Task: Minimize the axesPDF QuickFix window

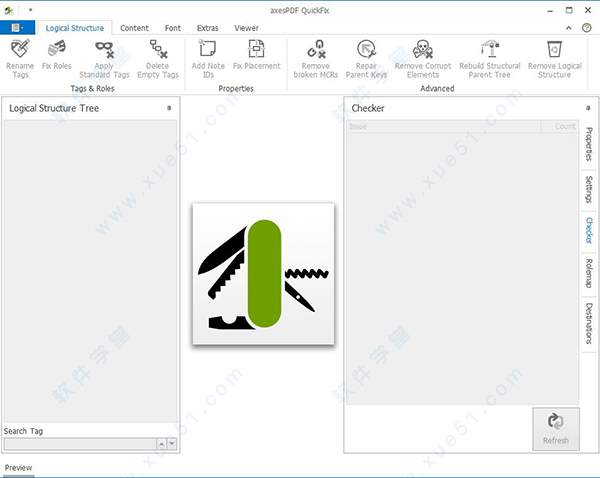Action: click(550, 10)
